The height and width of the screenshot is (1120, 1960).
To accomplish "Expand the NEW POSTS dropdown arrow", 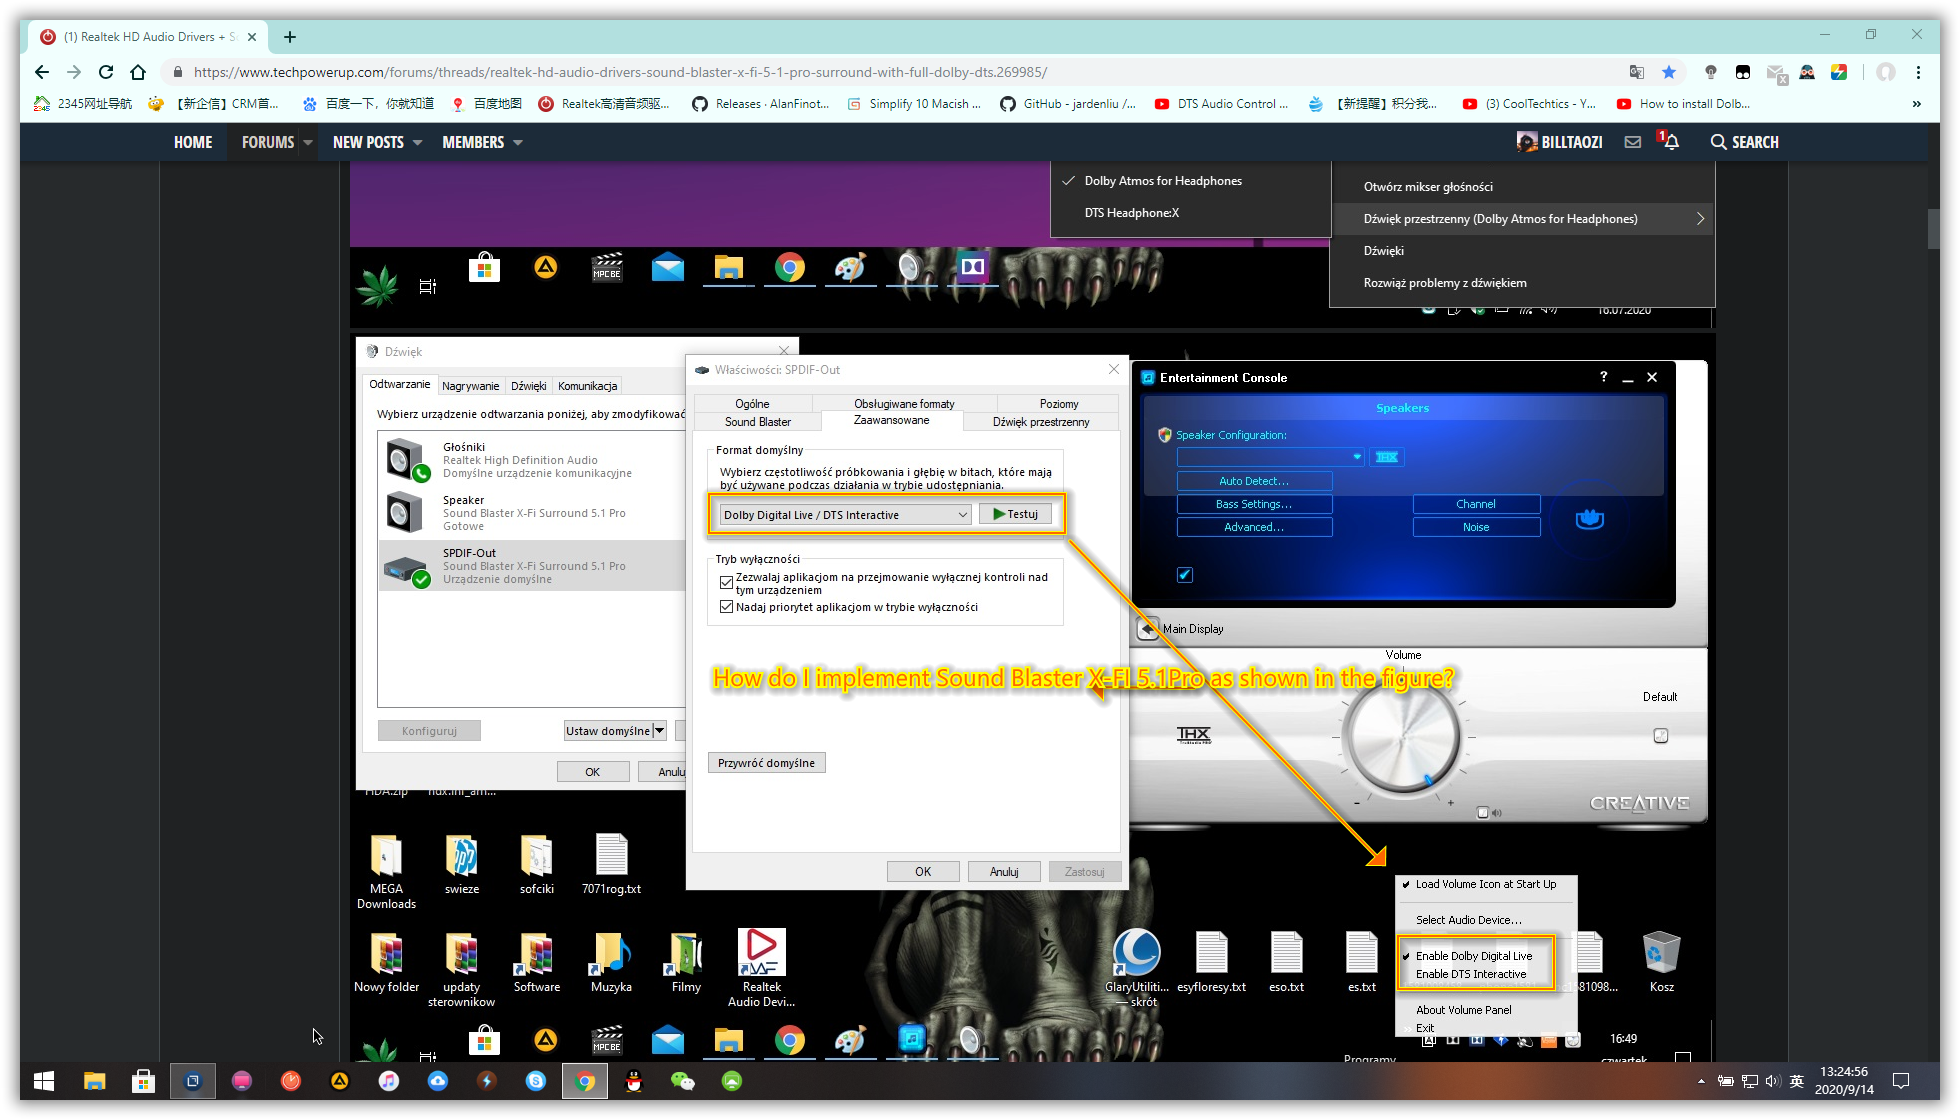I will click(417, 143).
